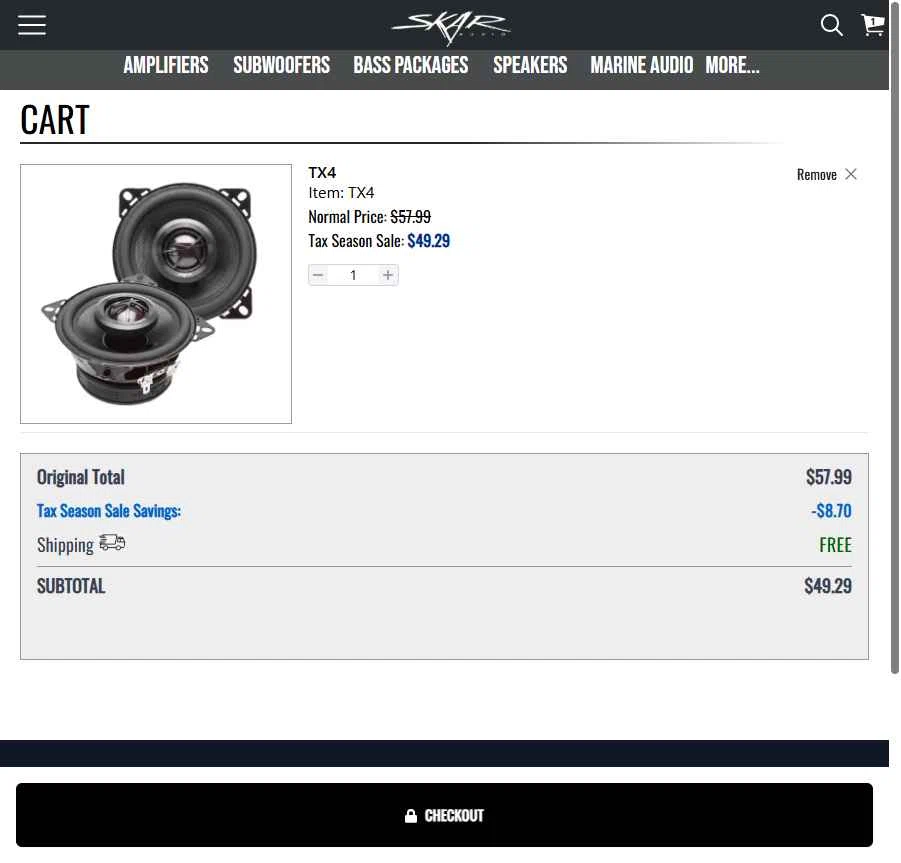The image size is (901, 863).
Task: Click the X icon beside Remove
Action: [x=851, y=174]
